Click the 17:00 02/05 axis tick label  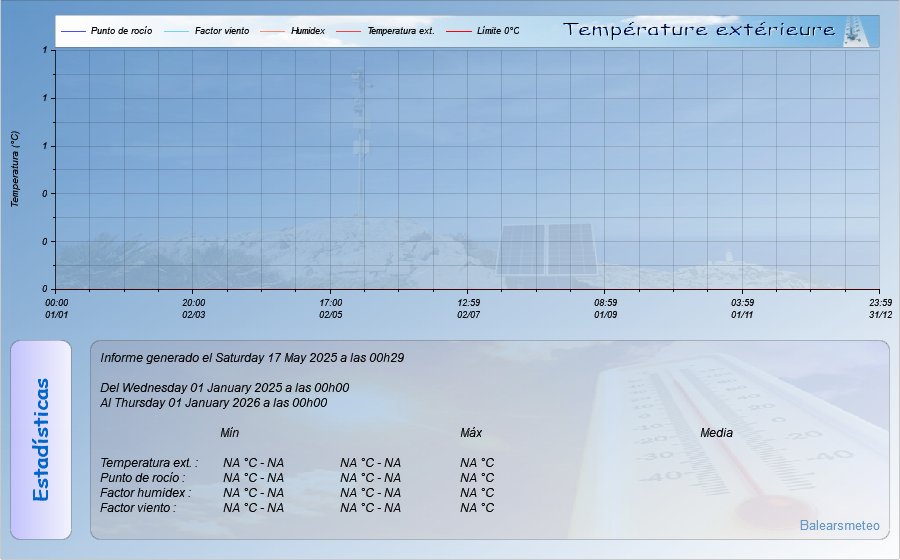coord(331,309)
